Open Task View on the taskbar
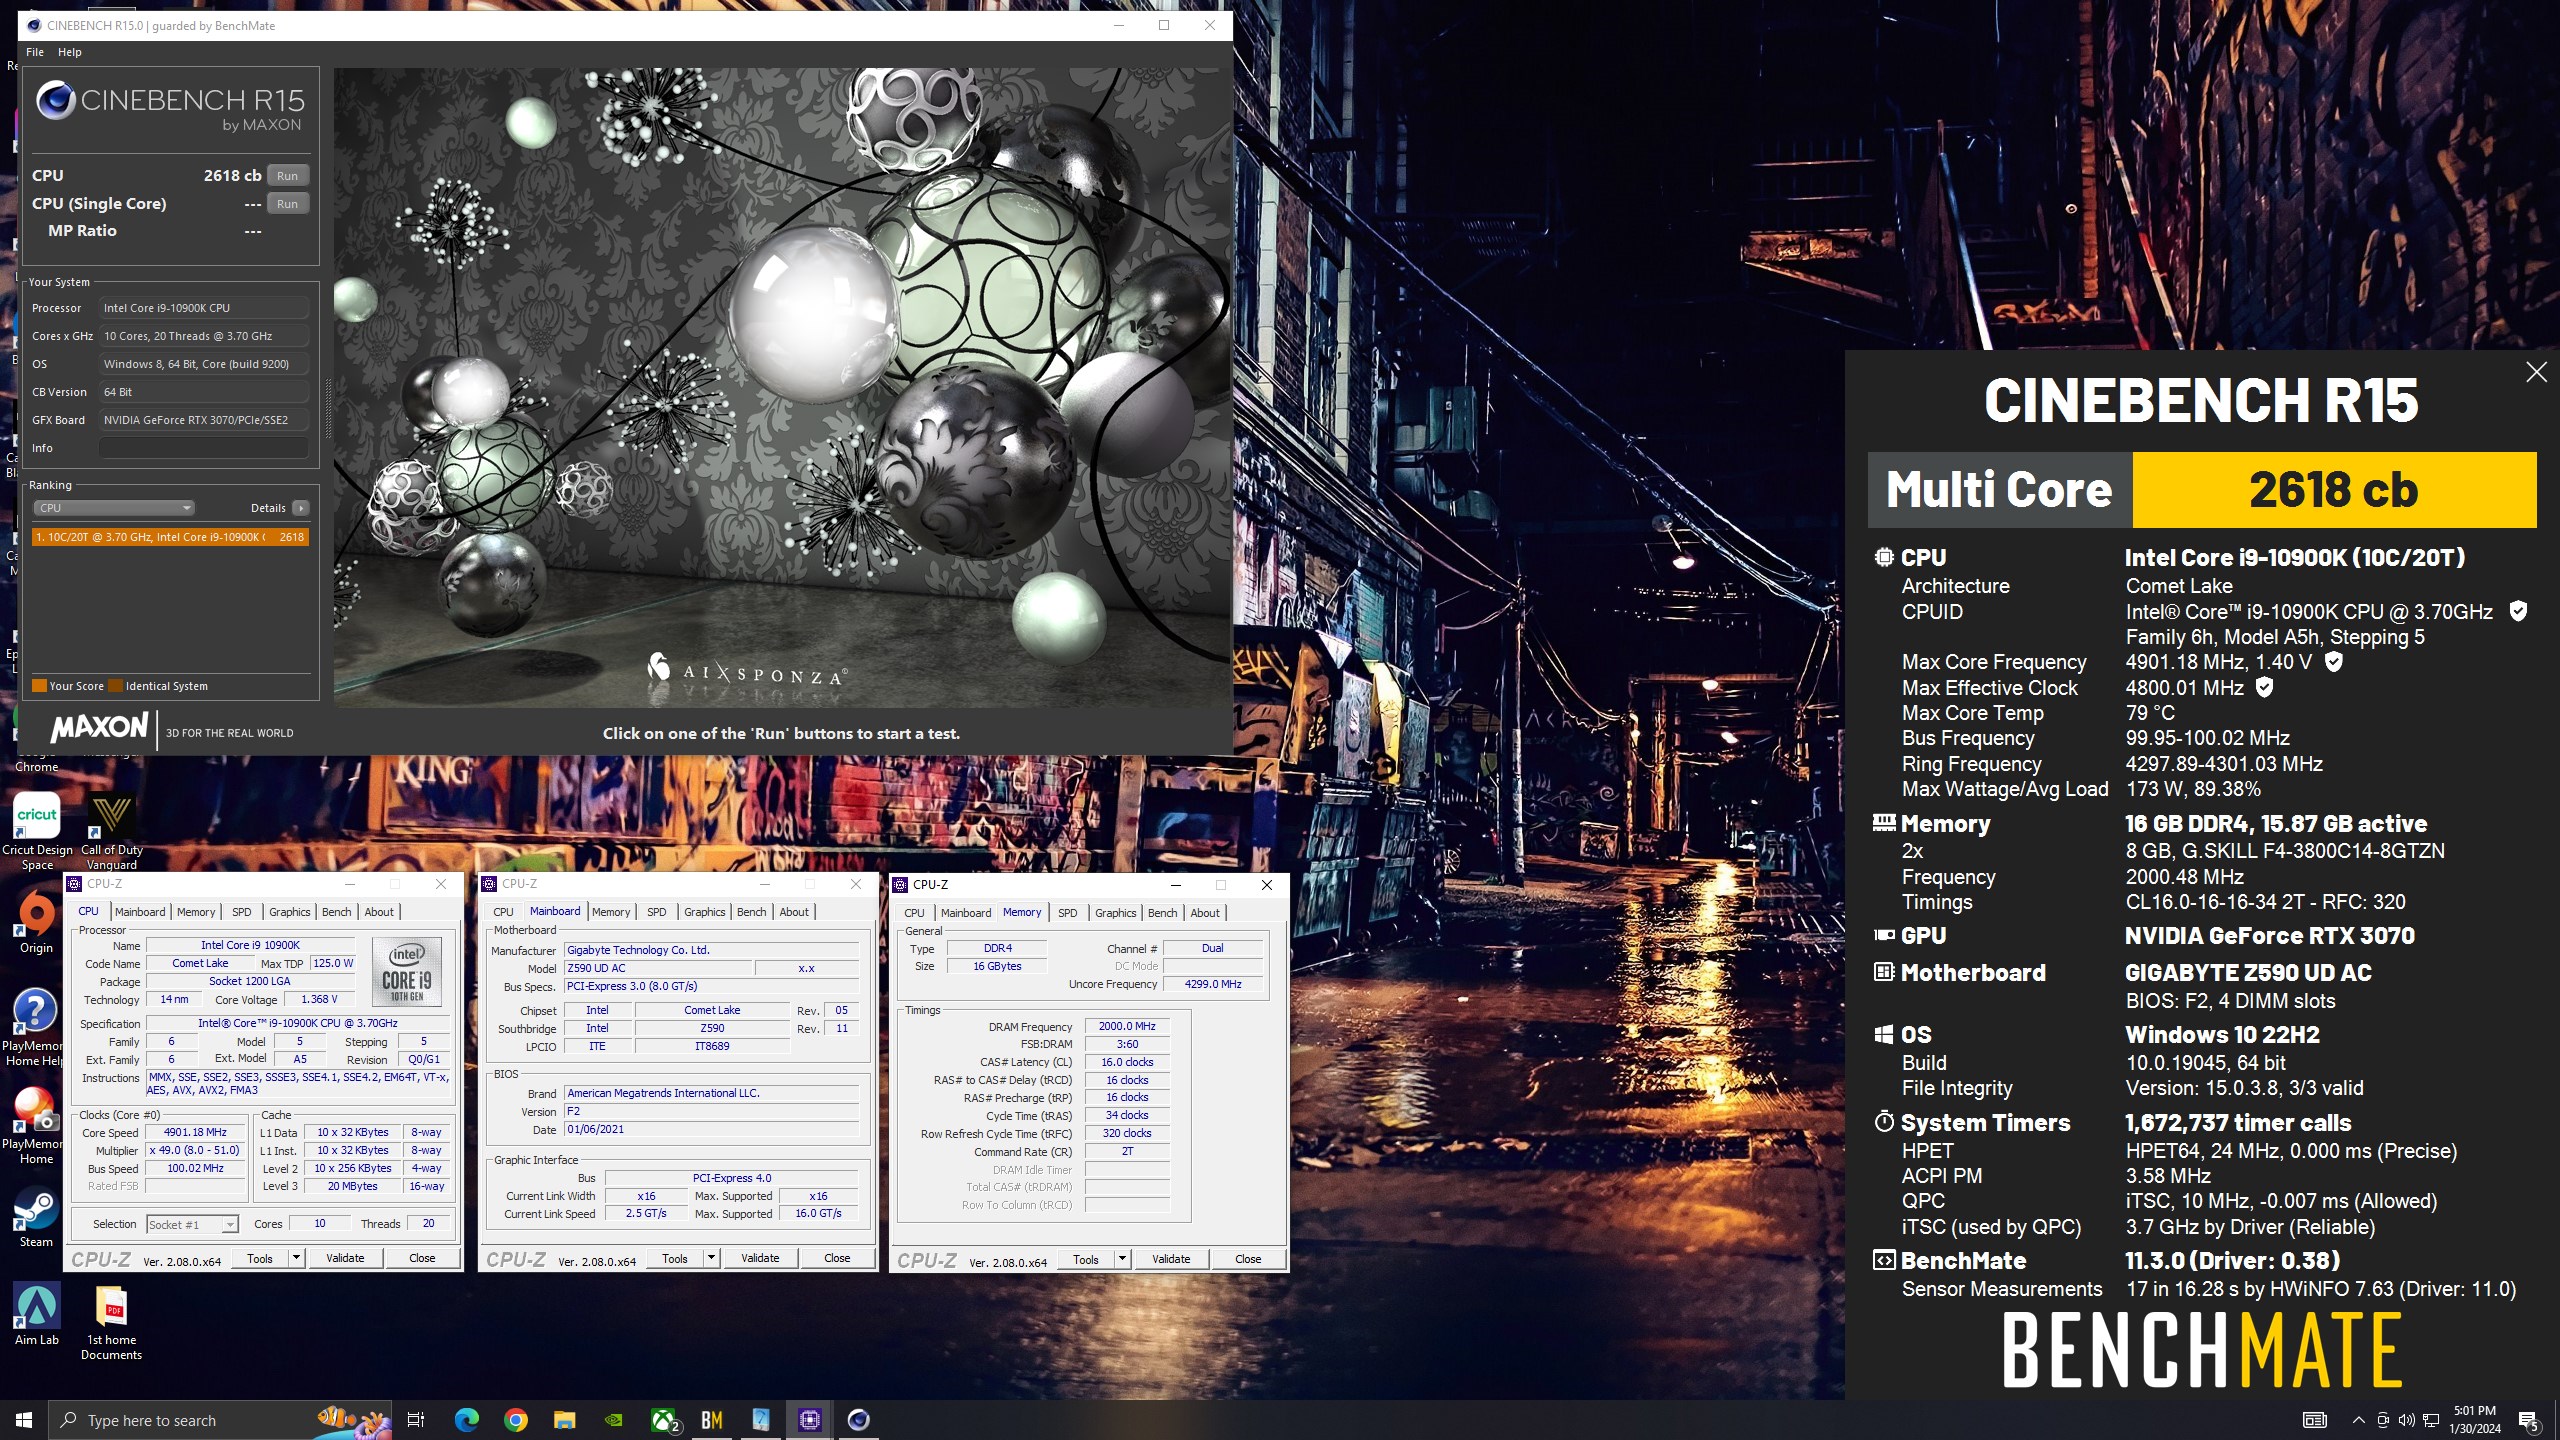The image size is (2560, 1440). tap(416, 1420)
